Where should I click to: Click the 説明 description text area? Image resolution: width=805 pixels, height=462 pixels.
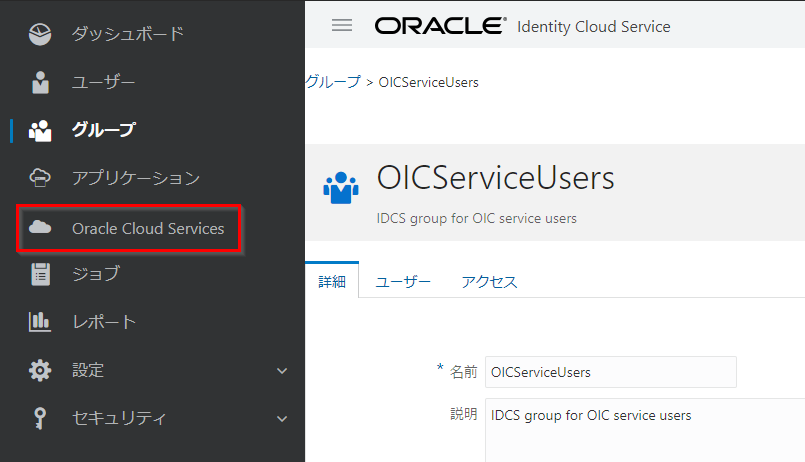645,430
